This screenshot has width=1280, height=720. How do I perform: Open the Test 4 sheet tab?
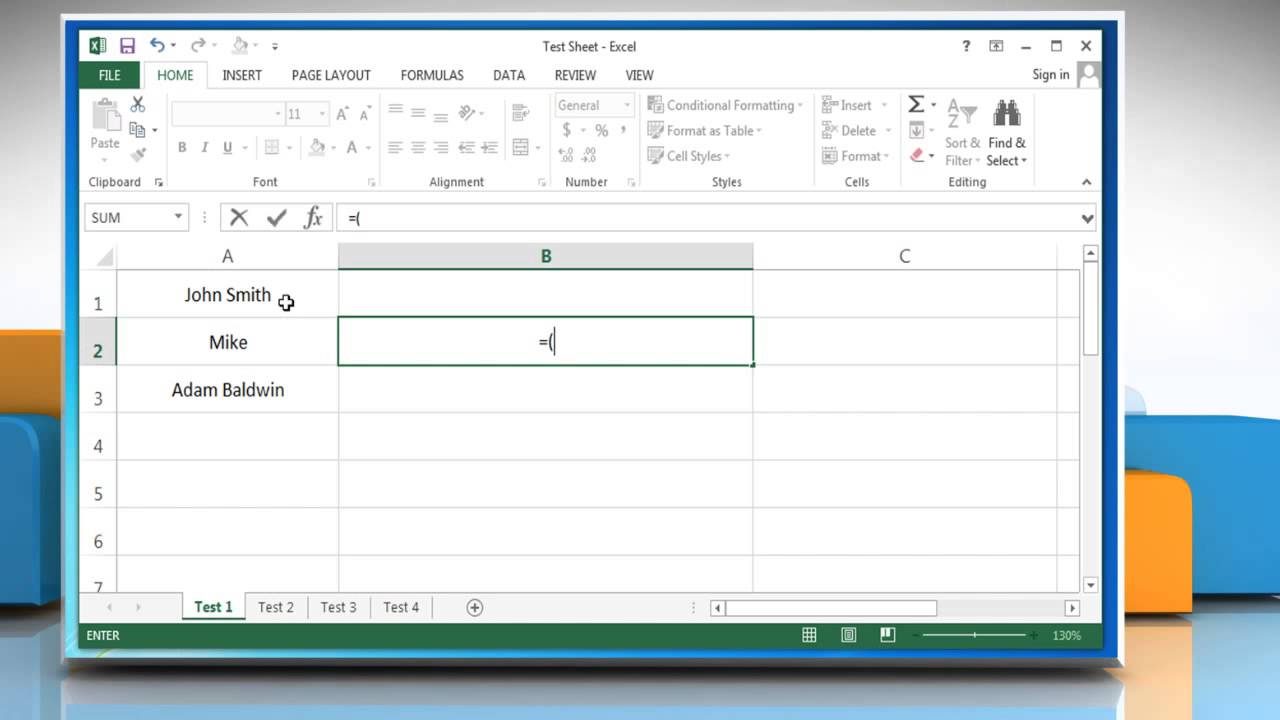[x=401, y=607]
